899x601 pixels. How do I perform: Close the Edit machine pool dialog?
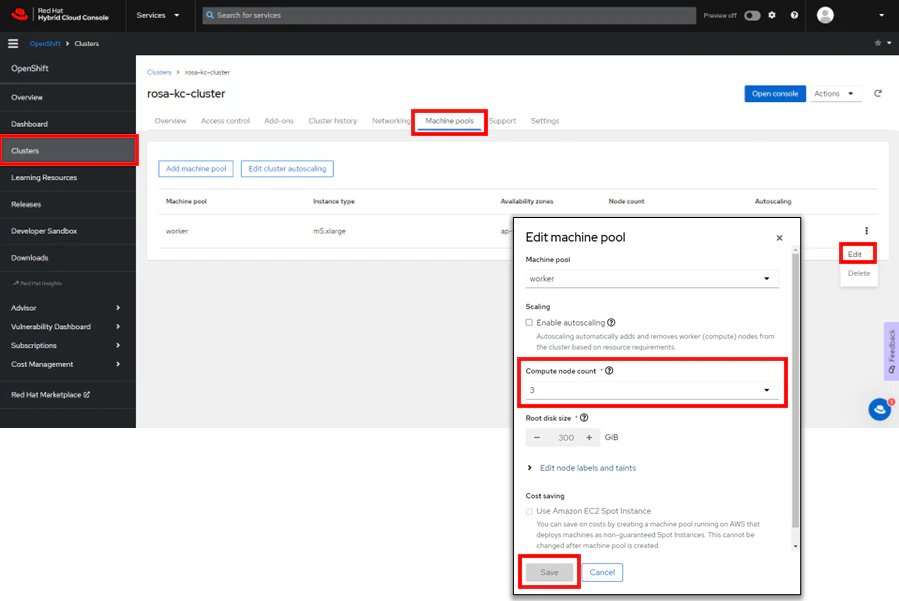pos(779,238)
